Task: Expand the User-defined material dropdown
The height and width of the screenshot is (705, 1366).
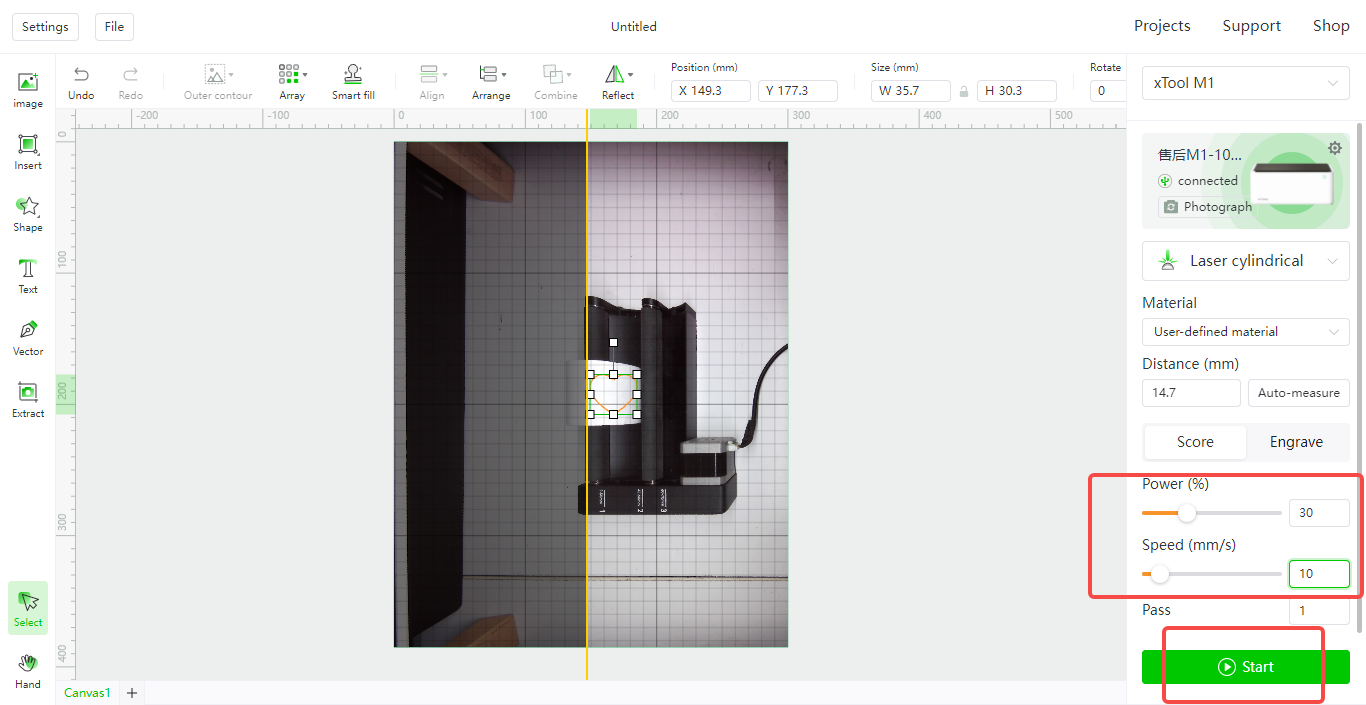Action: 1245,332
